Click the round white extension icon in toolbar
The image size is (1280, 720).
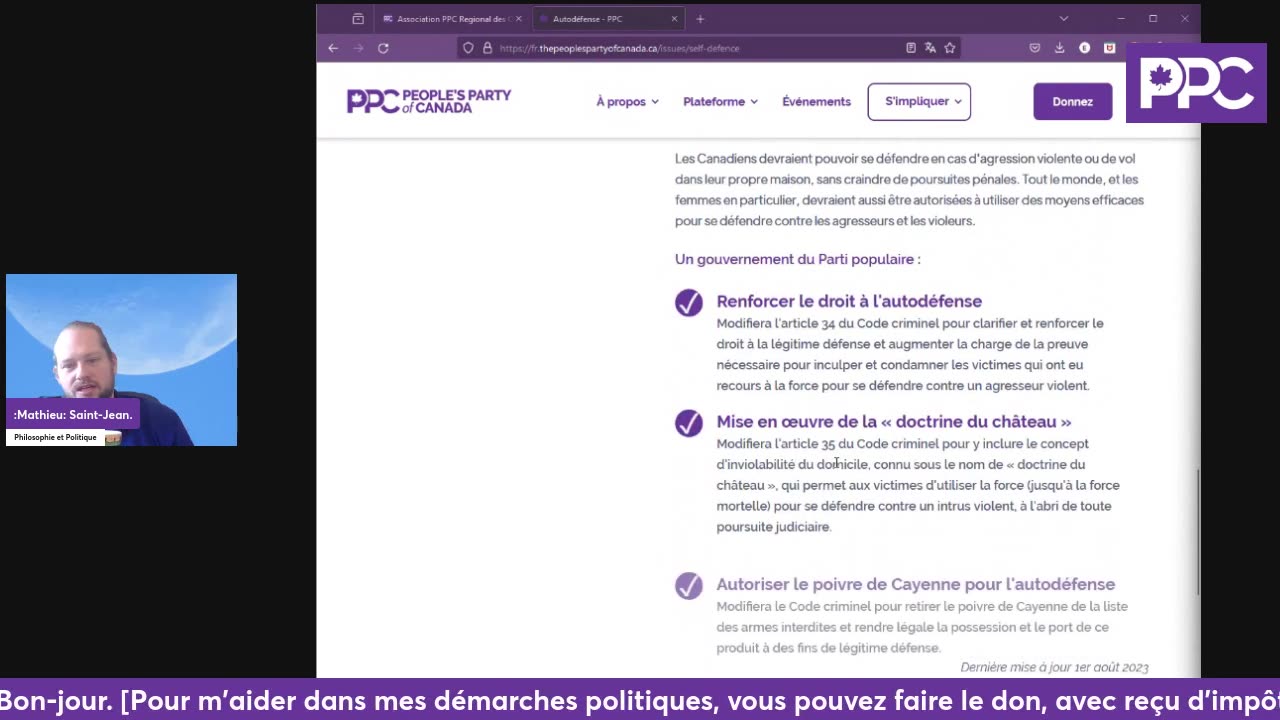tap(1084, 48)
